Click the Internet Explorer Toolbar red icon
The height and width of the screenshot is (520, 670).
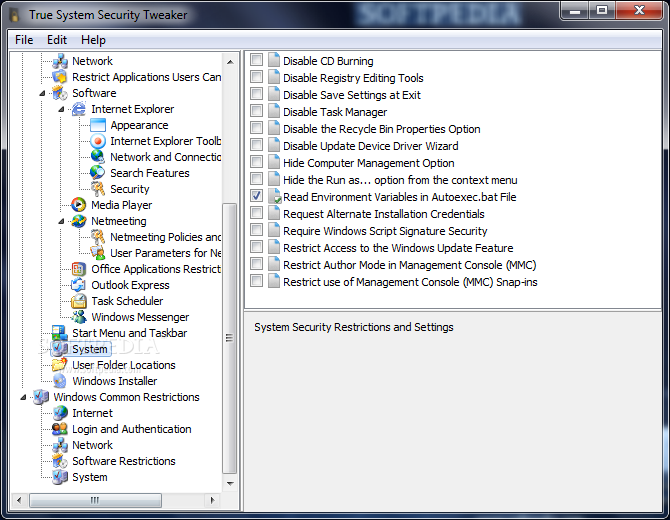click(x=98, y=141)
